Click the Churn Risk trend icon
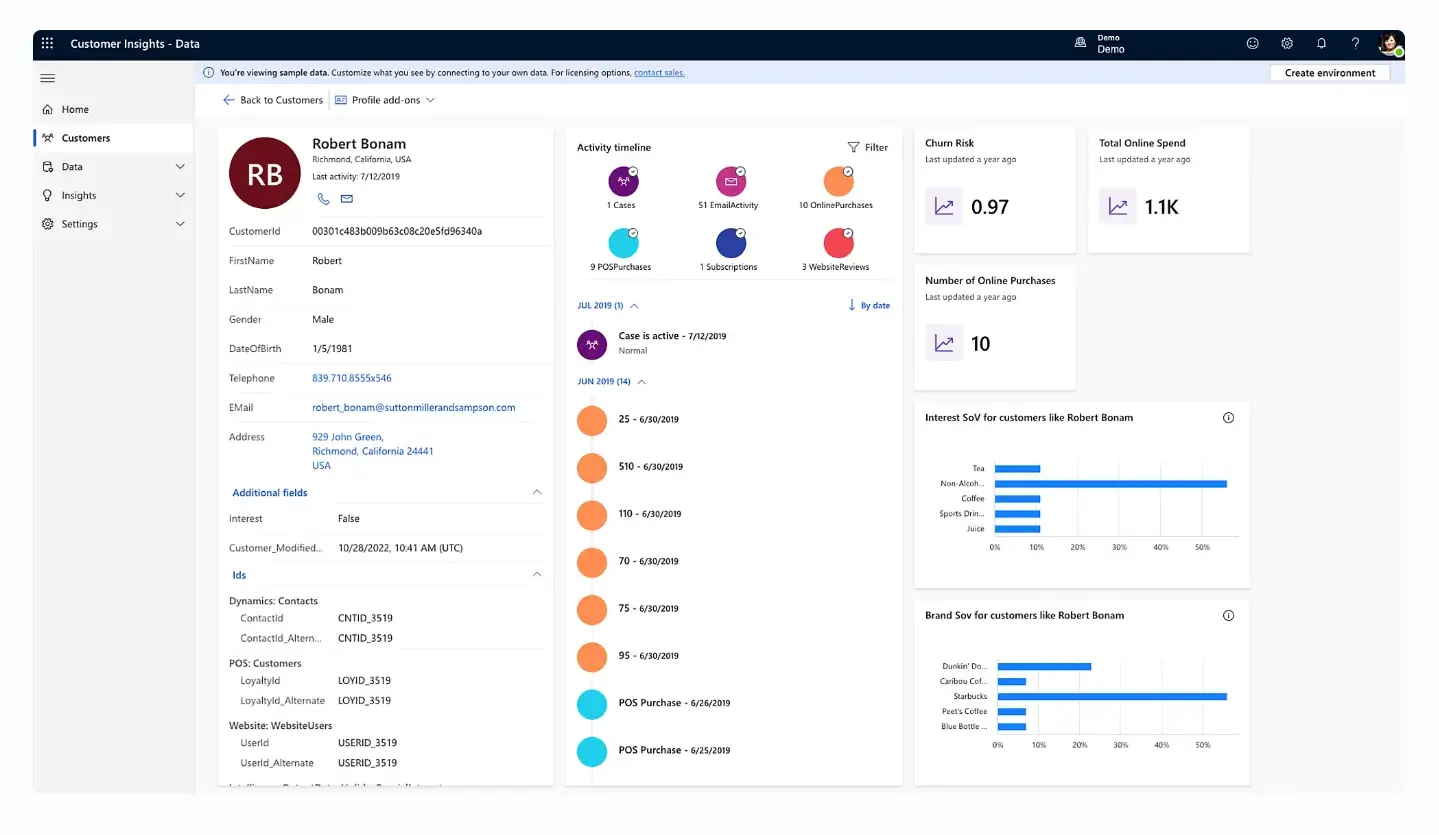The width and height of the screenshot is (1439, 835). (x=944, y=207)
